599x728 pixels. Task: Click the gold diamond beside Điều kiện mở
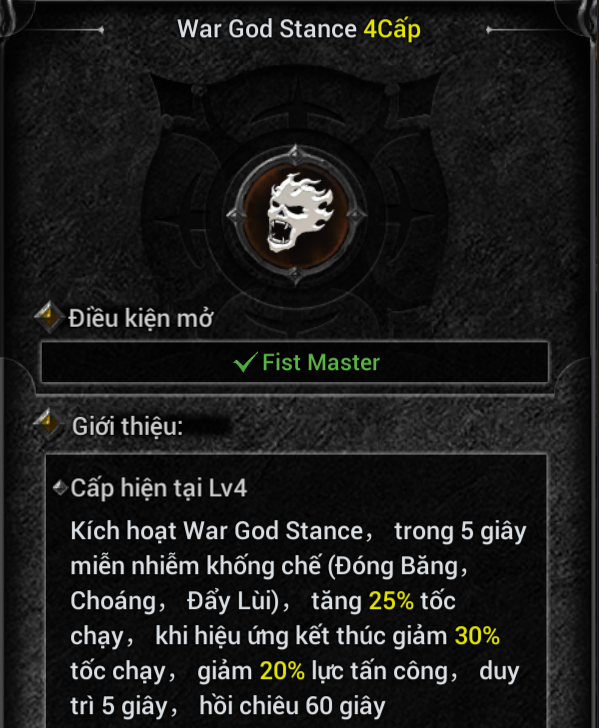(x=49, y=317)
